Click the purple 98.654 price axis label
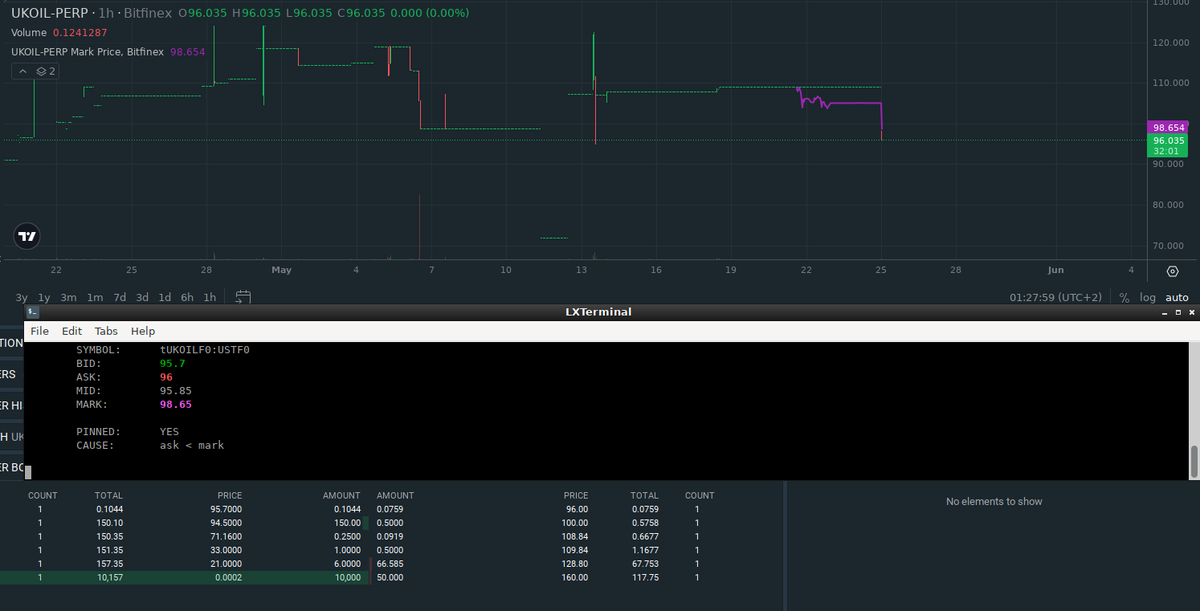Image resolution: width=1200 pixels, height=611 pixels. 1169,128
